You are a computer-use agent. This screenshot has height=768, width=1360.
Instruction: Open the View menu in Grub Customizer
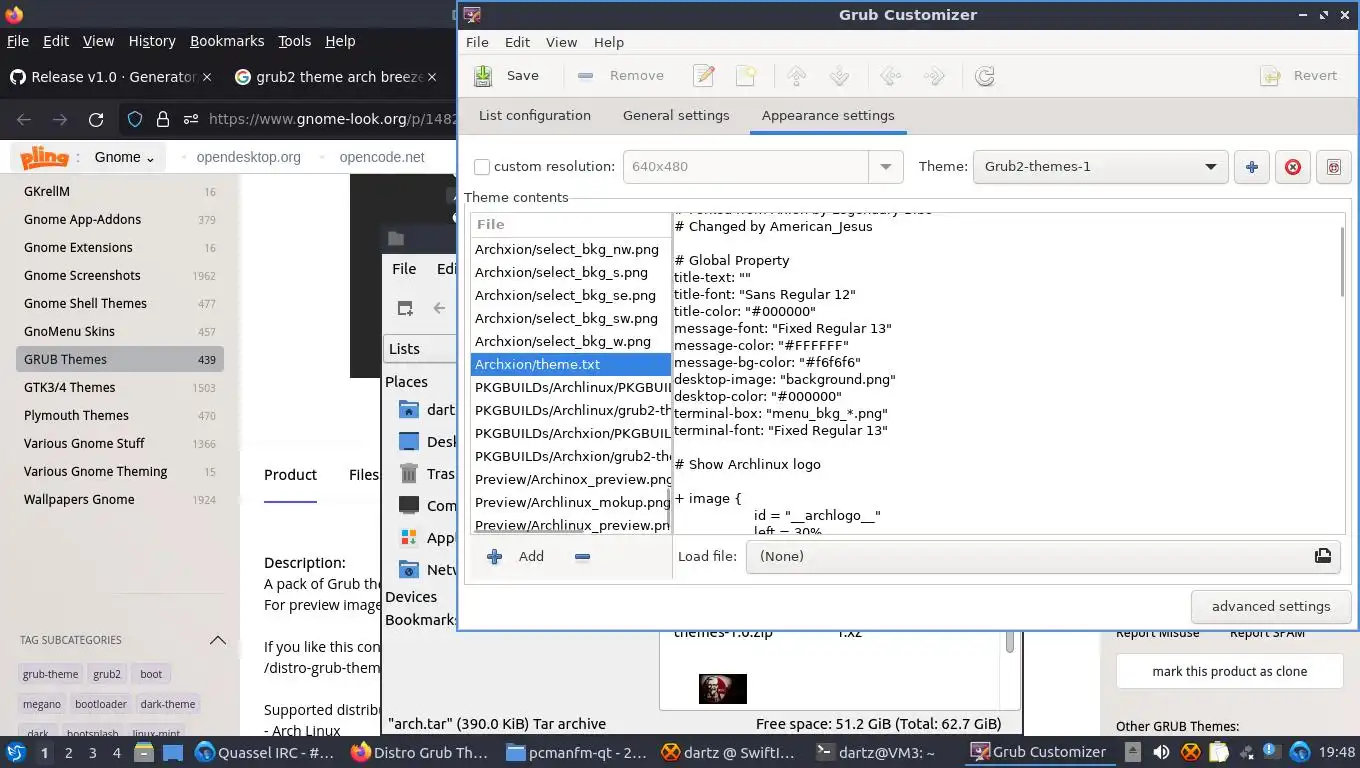click(x=561, y=42)
